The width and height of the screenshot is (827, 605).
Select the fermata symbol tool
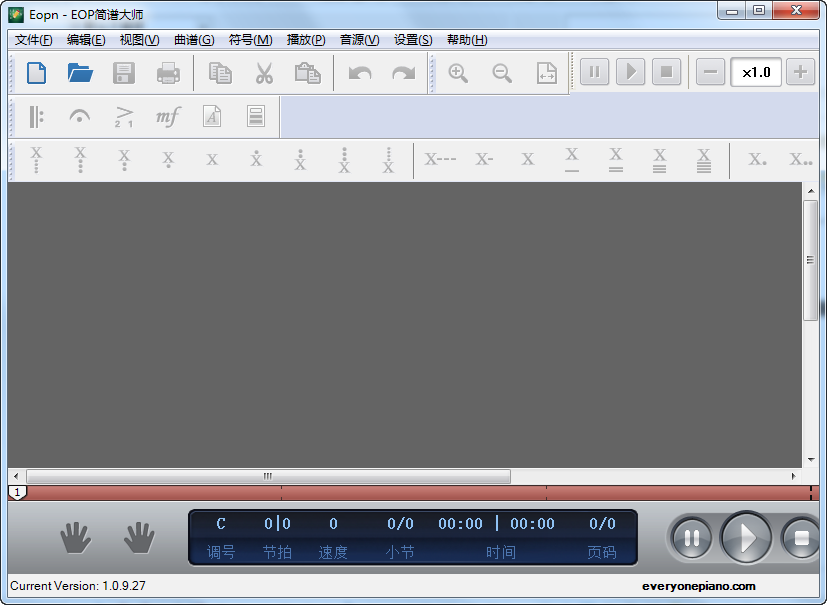click(x=81, y=117)
